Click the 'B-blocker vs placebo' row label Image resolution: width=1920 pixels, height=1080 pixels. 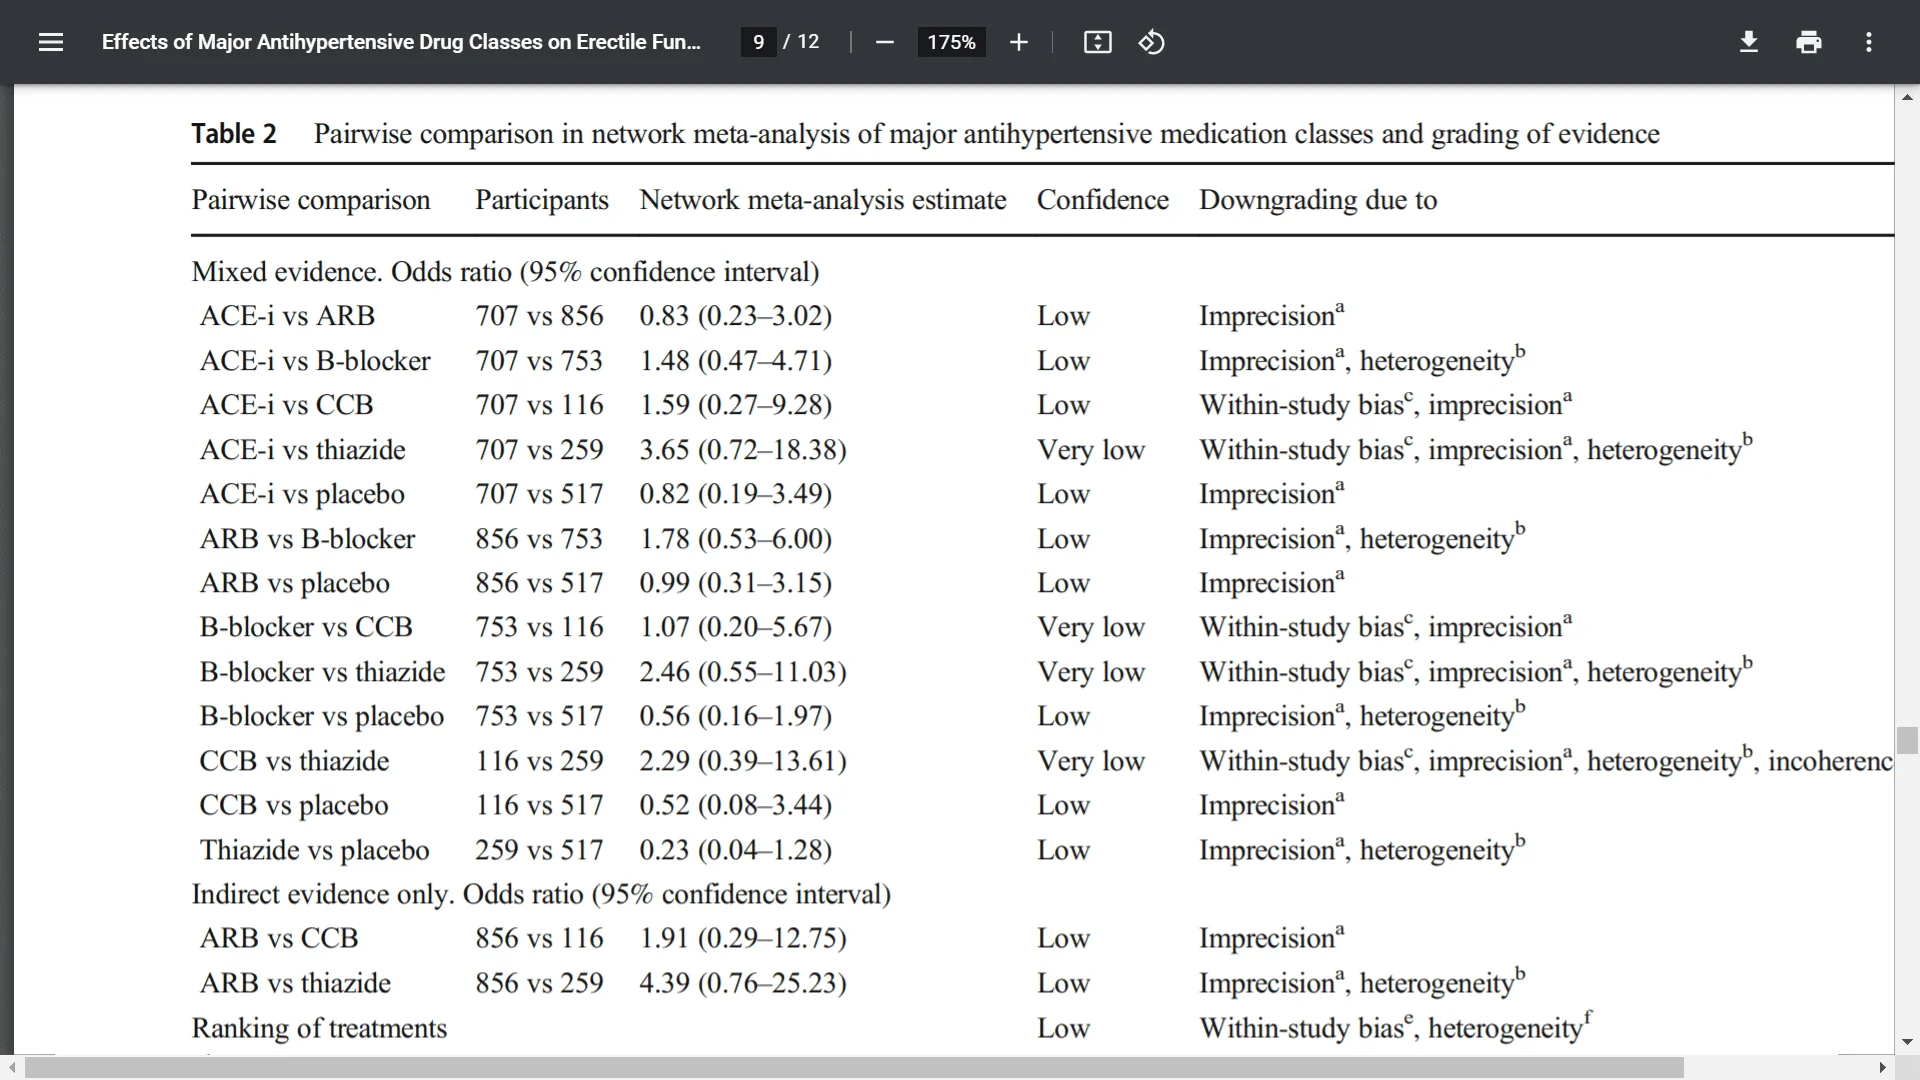point(321,716)
